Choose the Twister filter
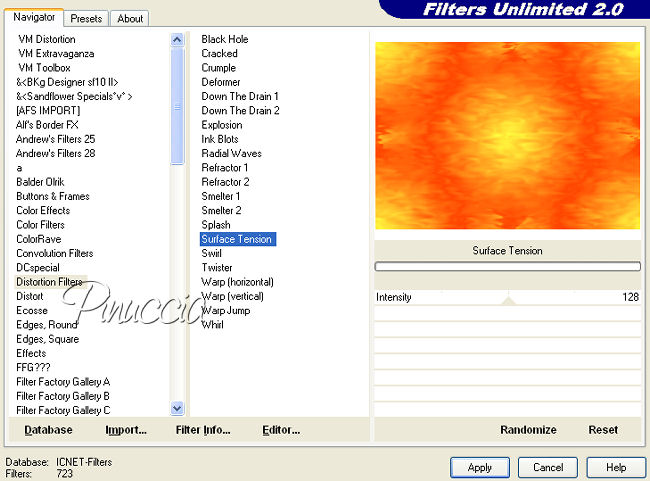This screenshot has height=481, width=650. pyautogui.click(x=217, y=267)
